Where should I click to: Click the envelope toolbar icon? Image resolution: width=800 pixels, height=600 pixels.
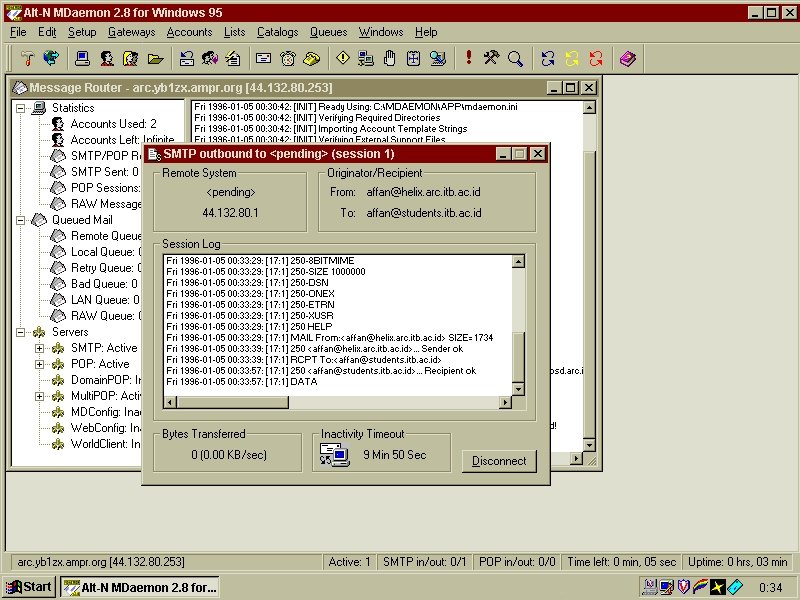click(264, 58)
